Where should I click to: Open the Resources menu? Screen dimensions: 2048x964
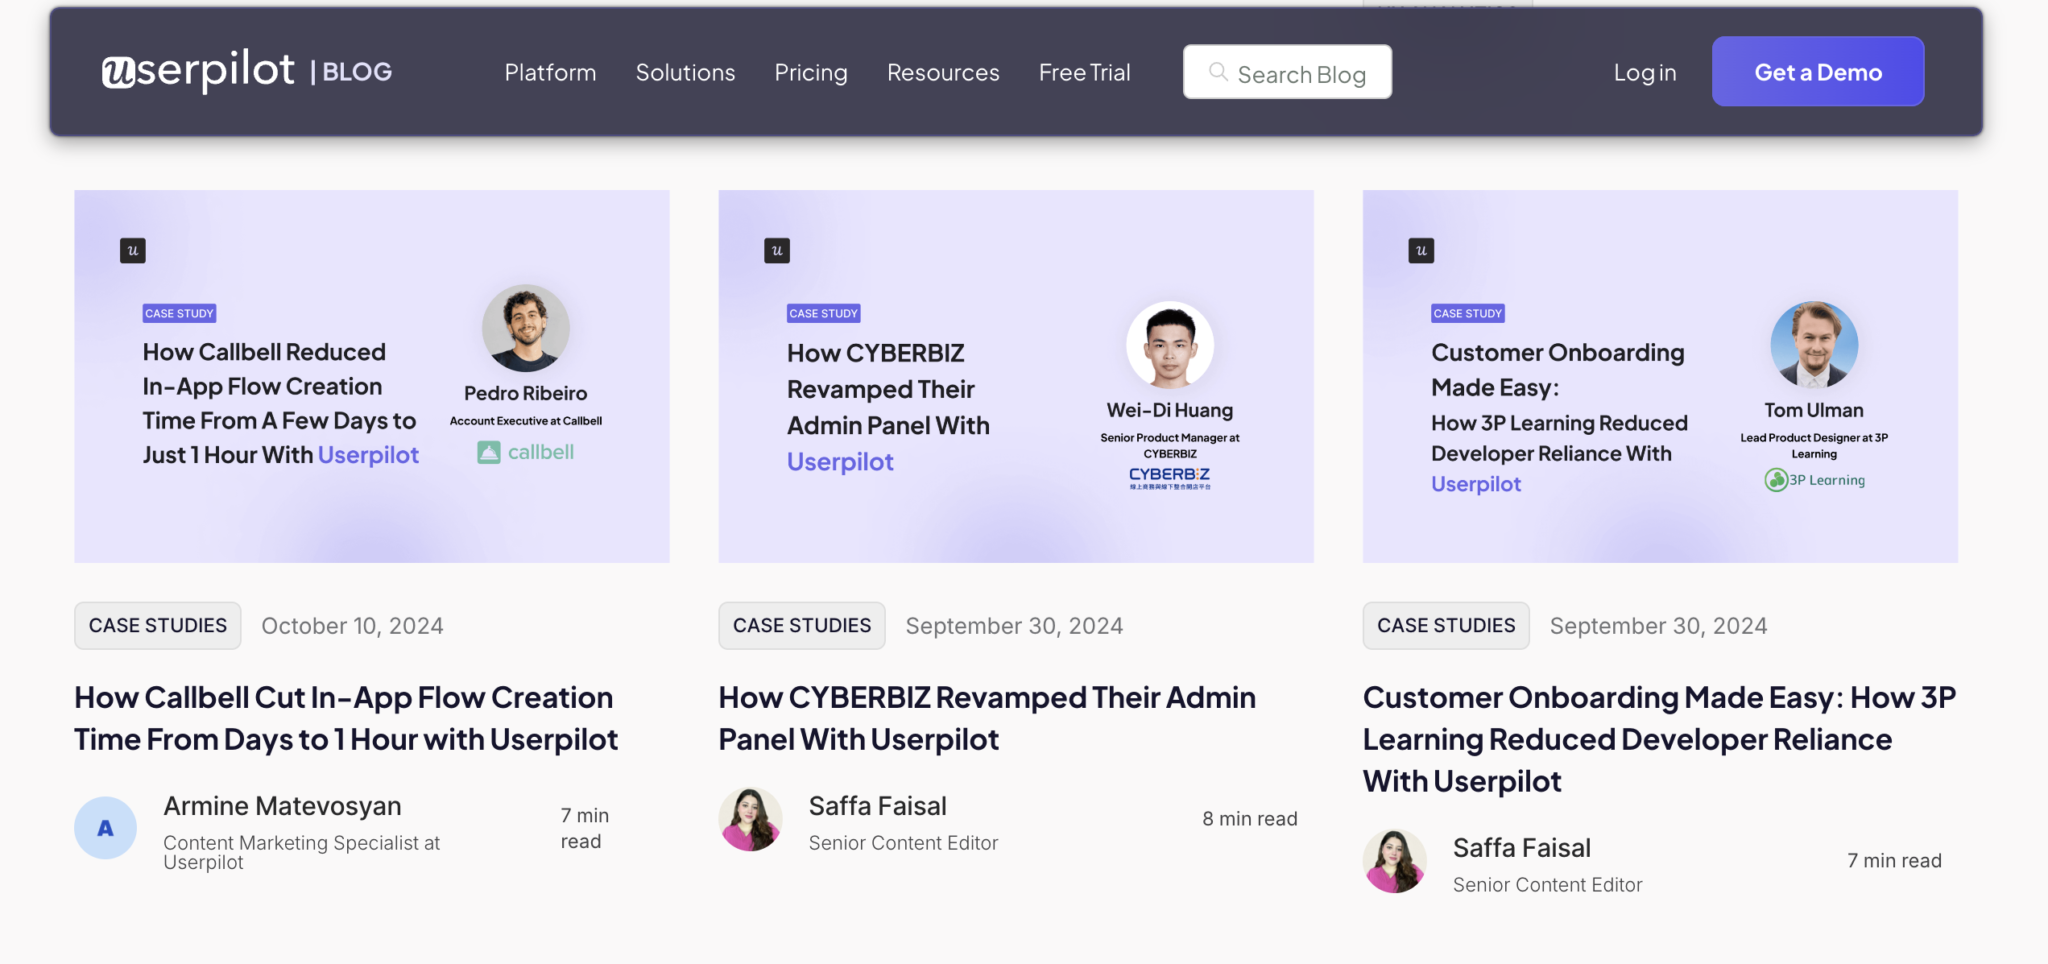(x=942, y=73)
